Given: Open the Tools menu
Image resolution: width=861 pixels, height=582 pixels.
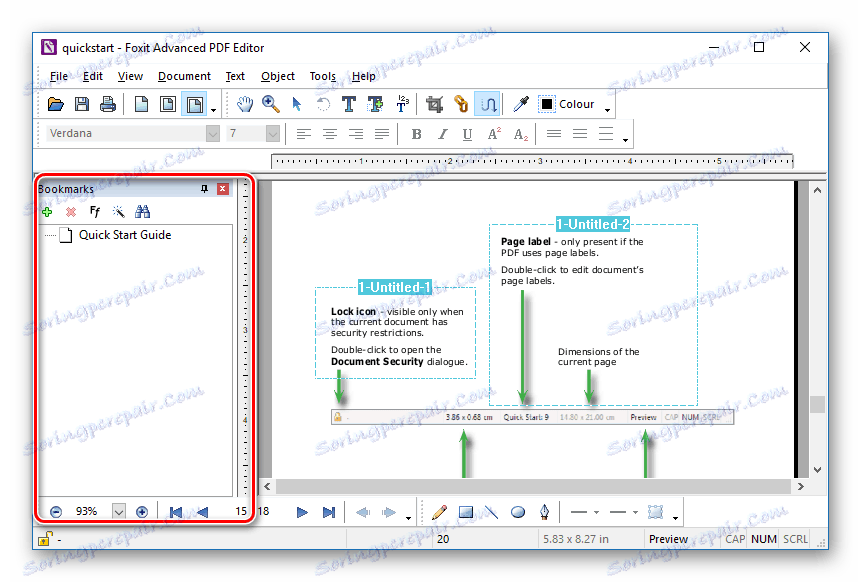Looking at the screenshot, I should pos(322,76).
